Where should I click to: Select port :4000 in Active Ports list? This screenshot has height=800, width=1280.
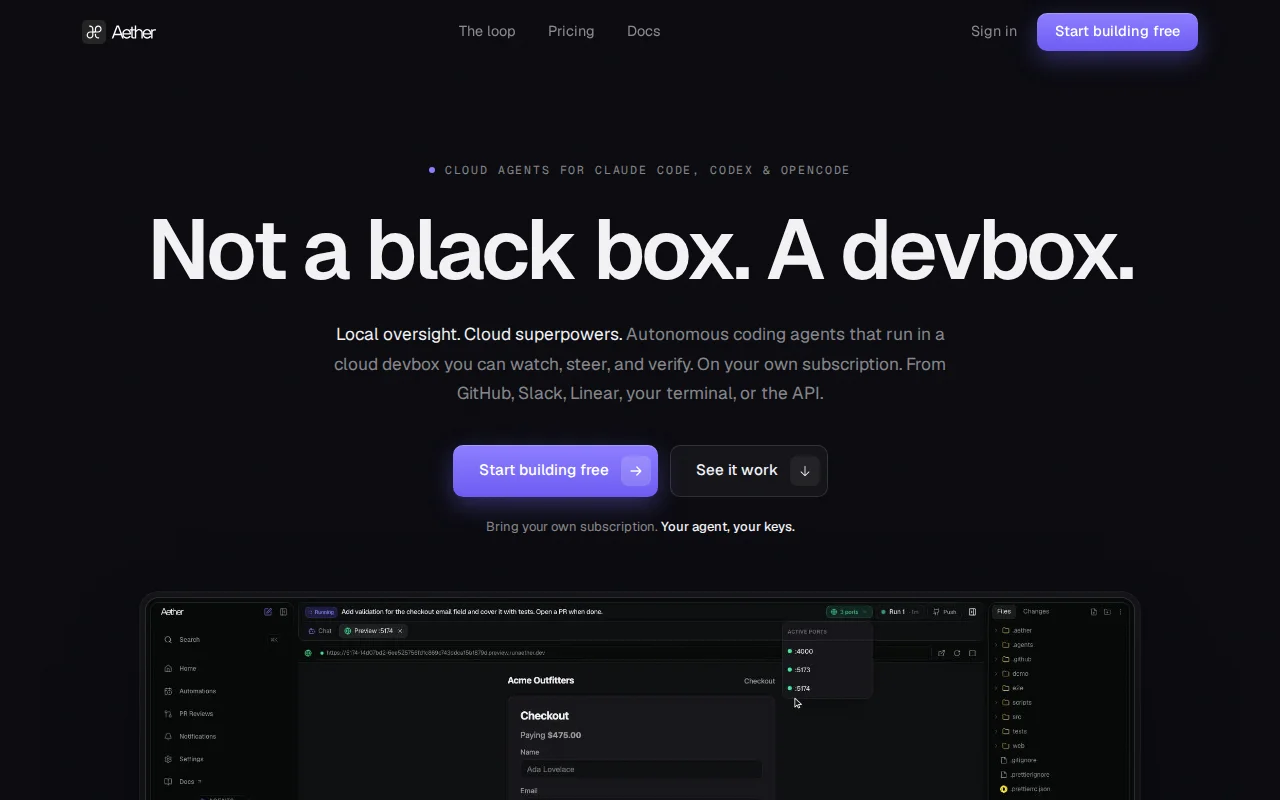[827, 651]
